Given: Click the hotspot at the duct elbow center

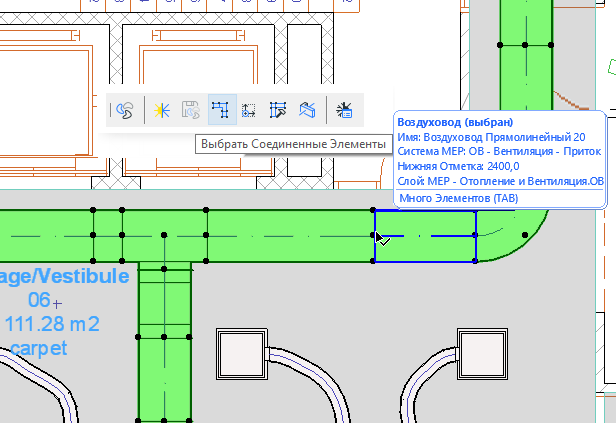Looking at the screenshot, I should tap(525, 235).
